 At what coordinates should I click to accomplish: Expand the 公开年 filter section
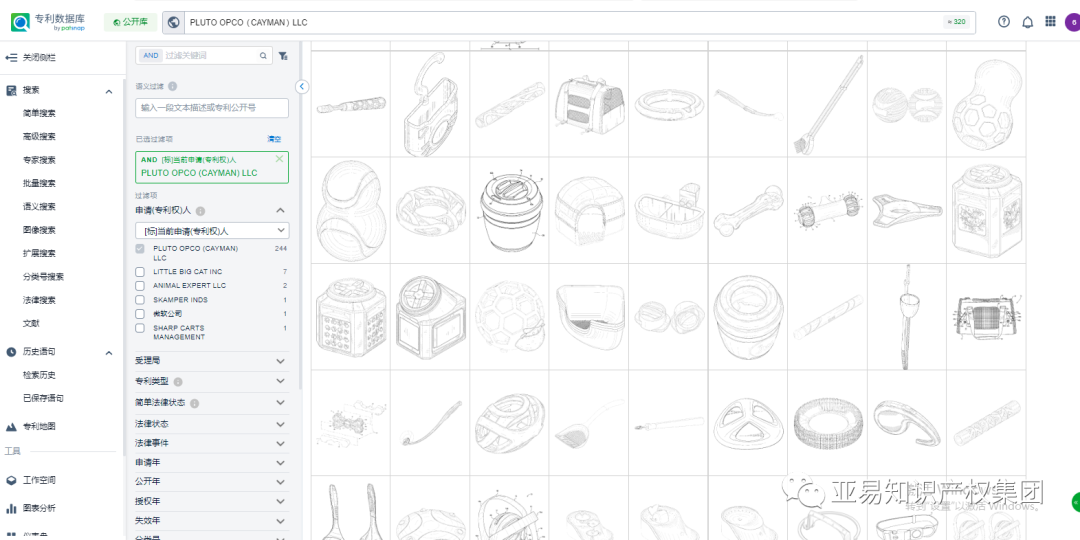click(280, 482)
